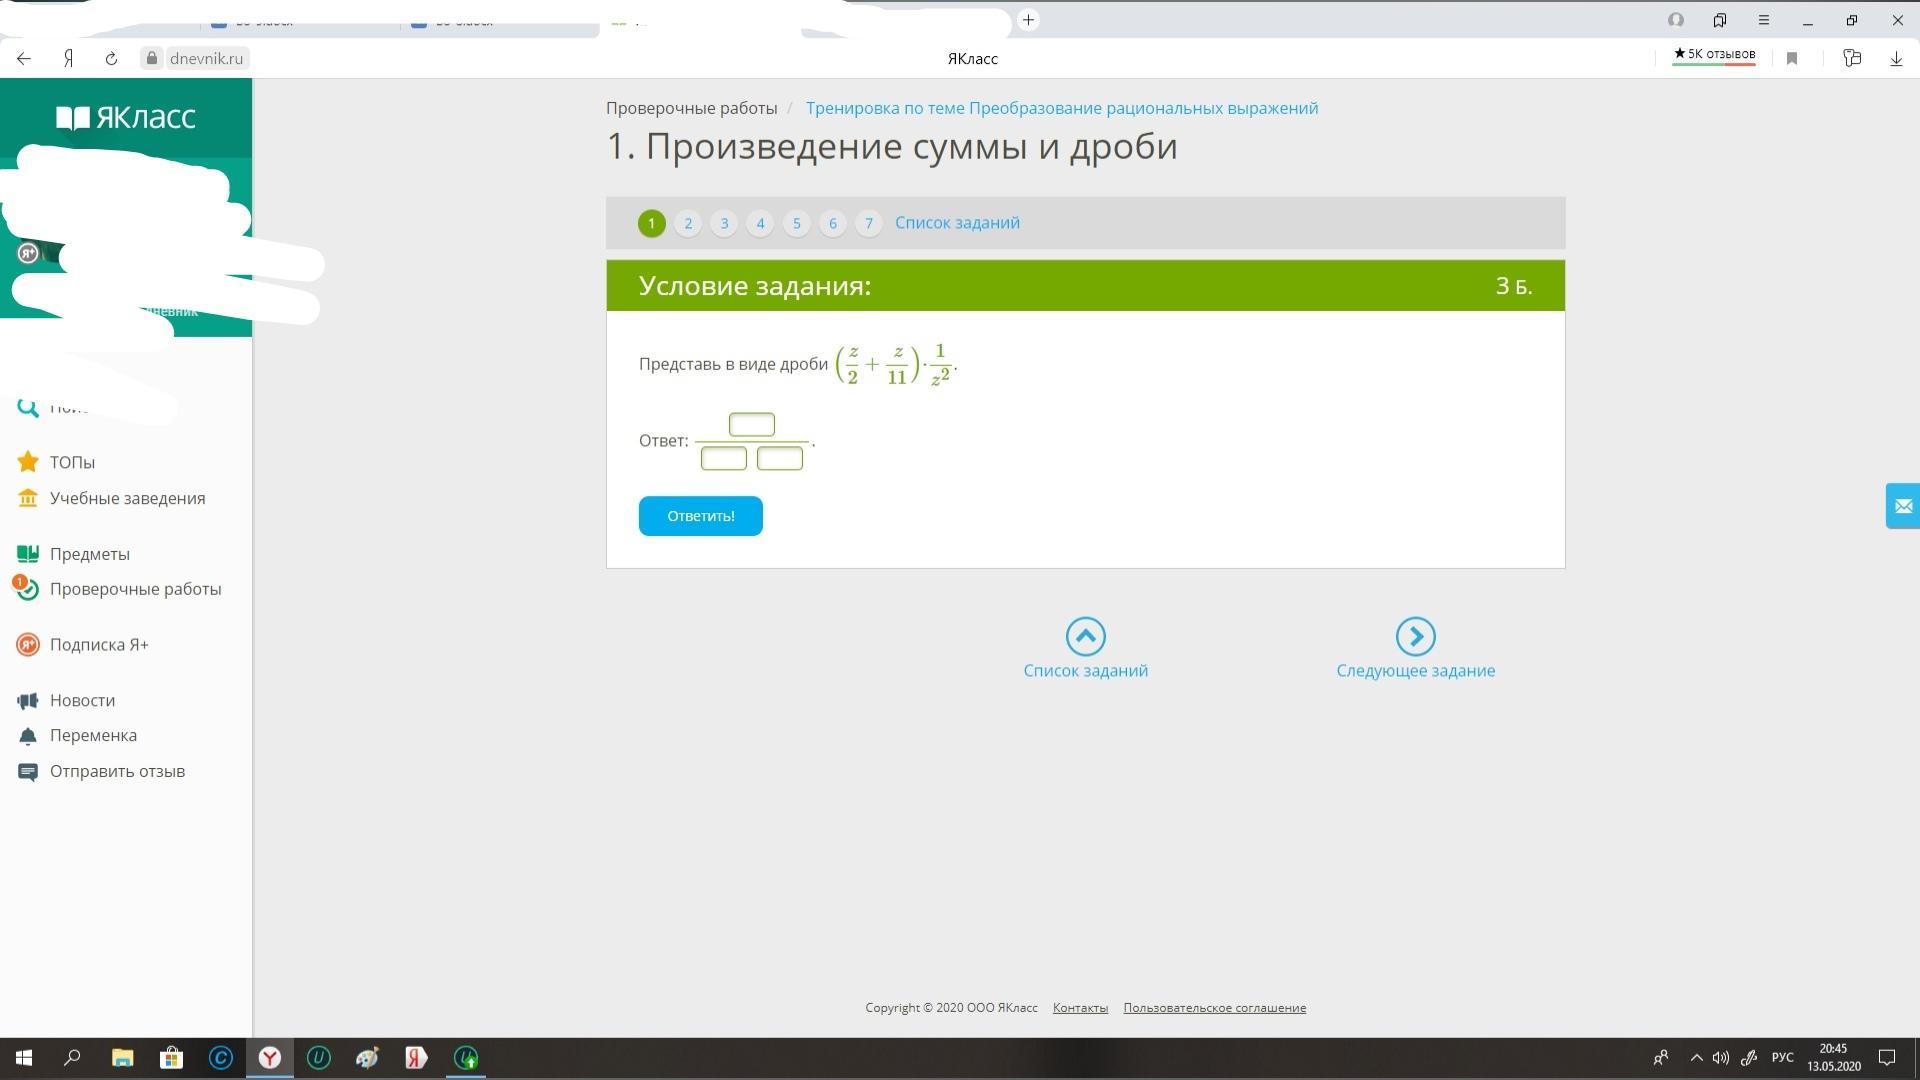Open Проверочные работы in sidebar

click(135, 589)
